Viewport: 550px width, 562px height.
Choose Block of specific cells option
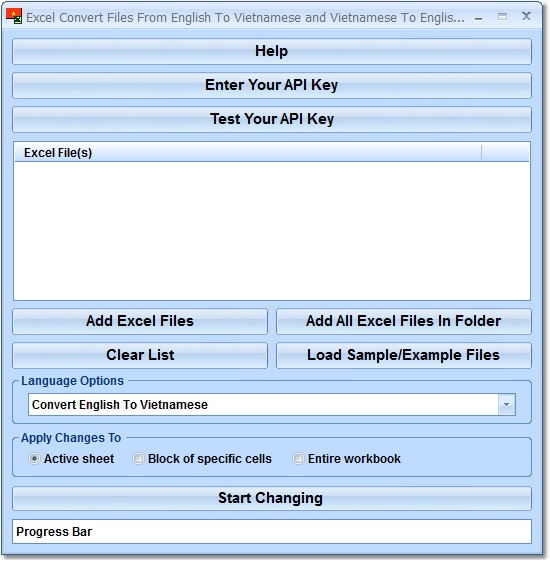click(202, 459)
